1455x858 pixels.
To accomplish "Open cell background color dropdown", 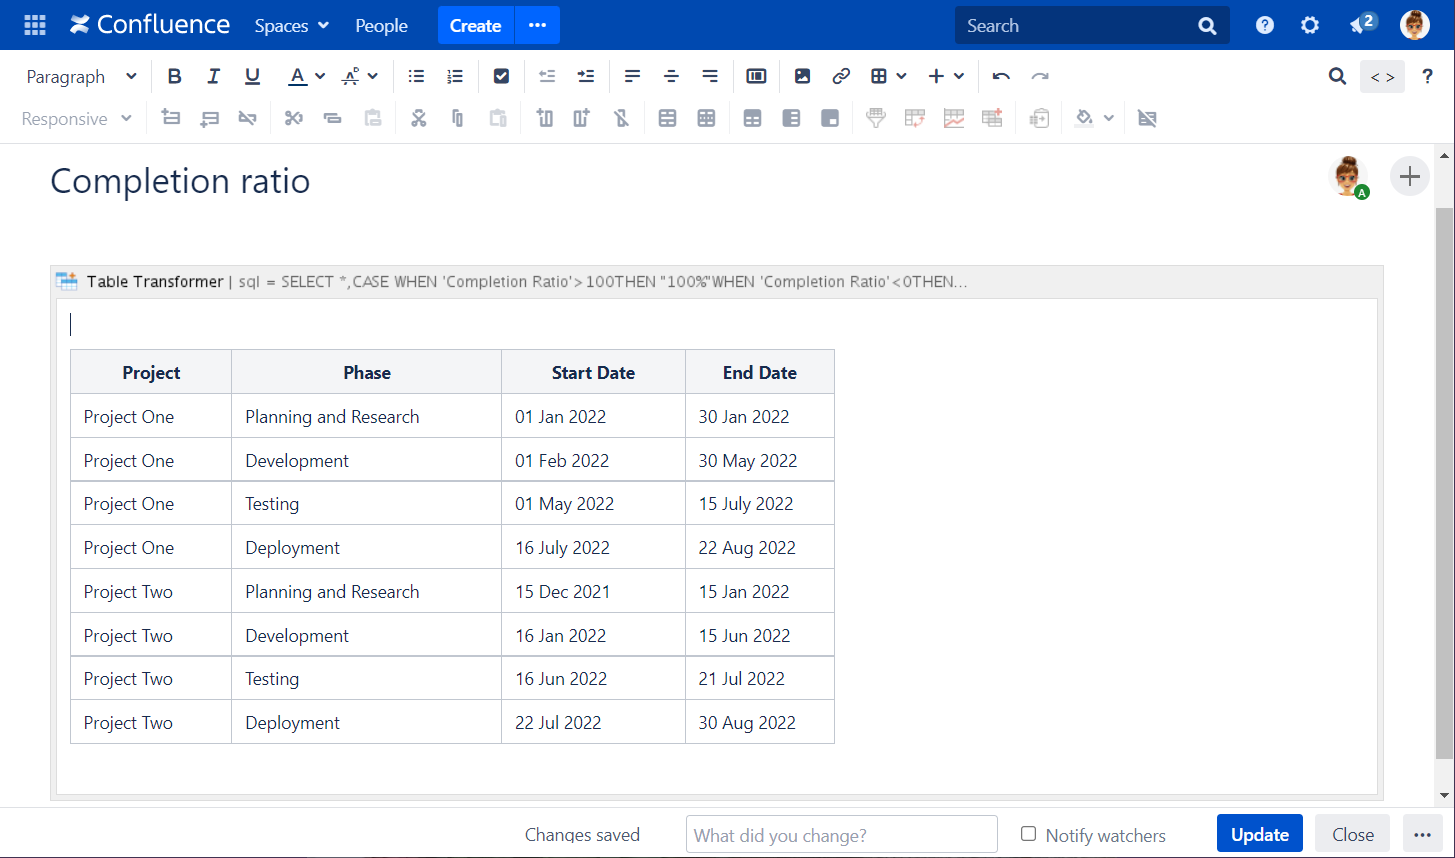I will click(1108, 118).
